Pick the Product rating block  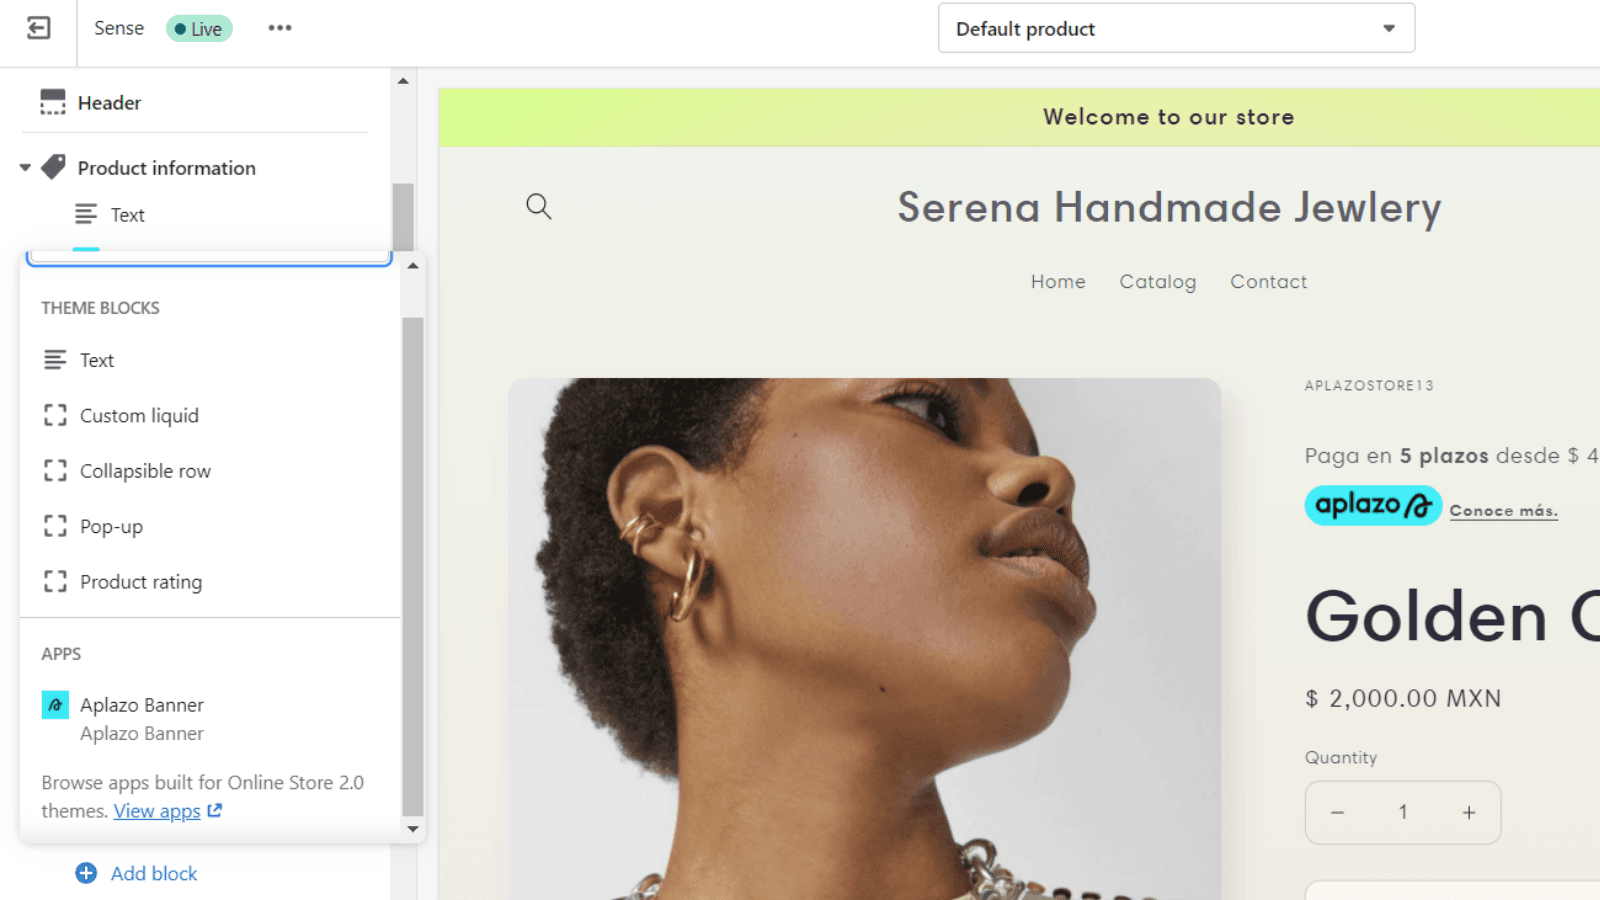140,582
